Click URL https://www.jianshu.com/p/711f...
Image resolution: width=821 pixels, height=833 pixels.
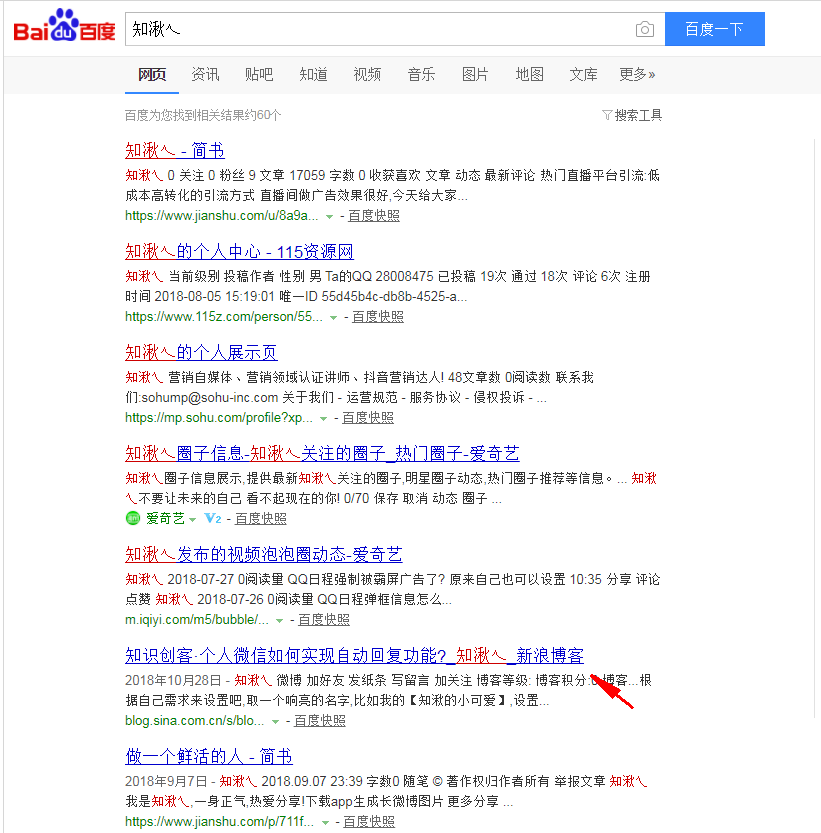(219, 821)
